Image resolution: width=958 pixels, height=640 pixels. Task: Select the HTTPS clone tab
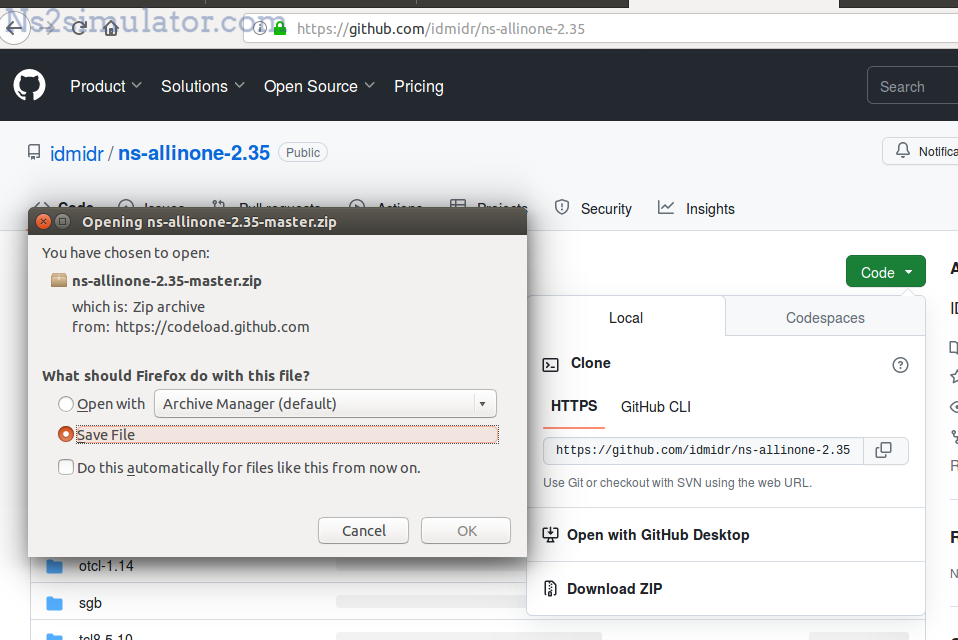[x=574, y=407]
